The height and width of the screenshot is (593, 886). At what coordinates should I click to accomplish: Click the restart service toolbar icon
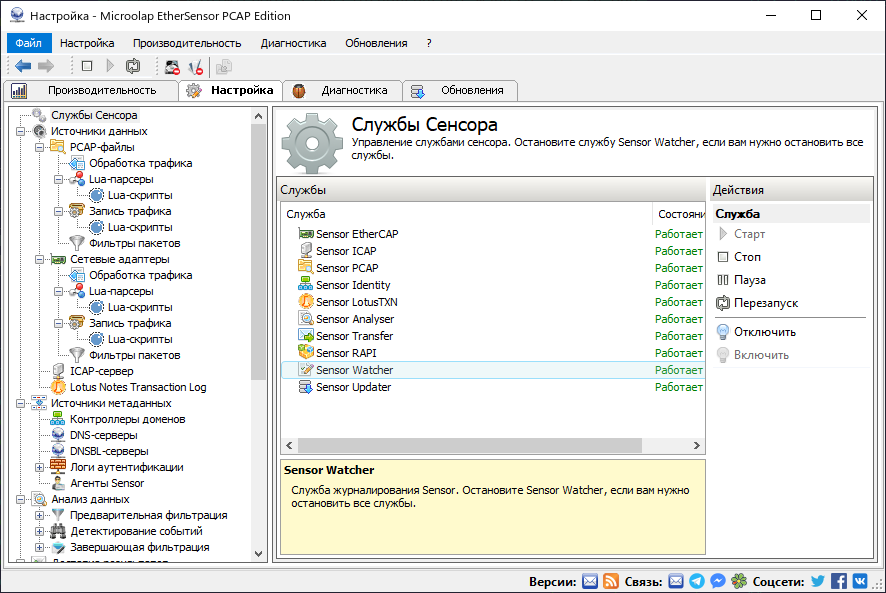(133, 66)
